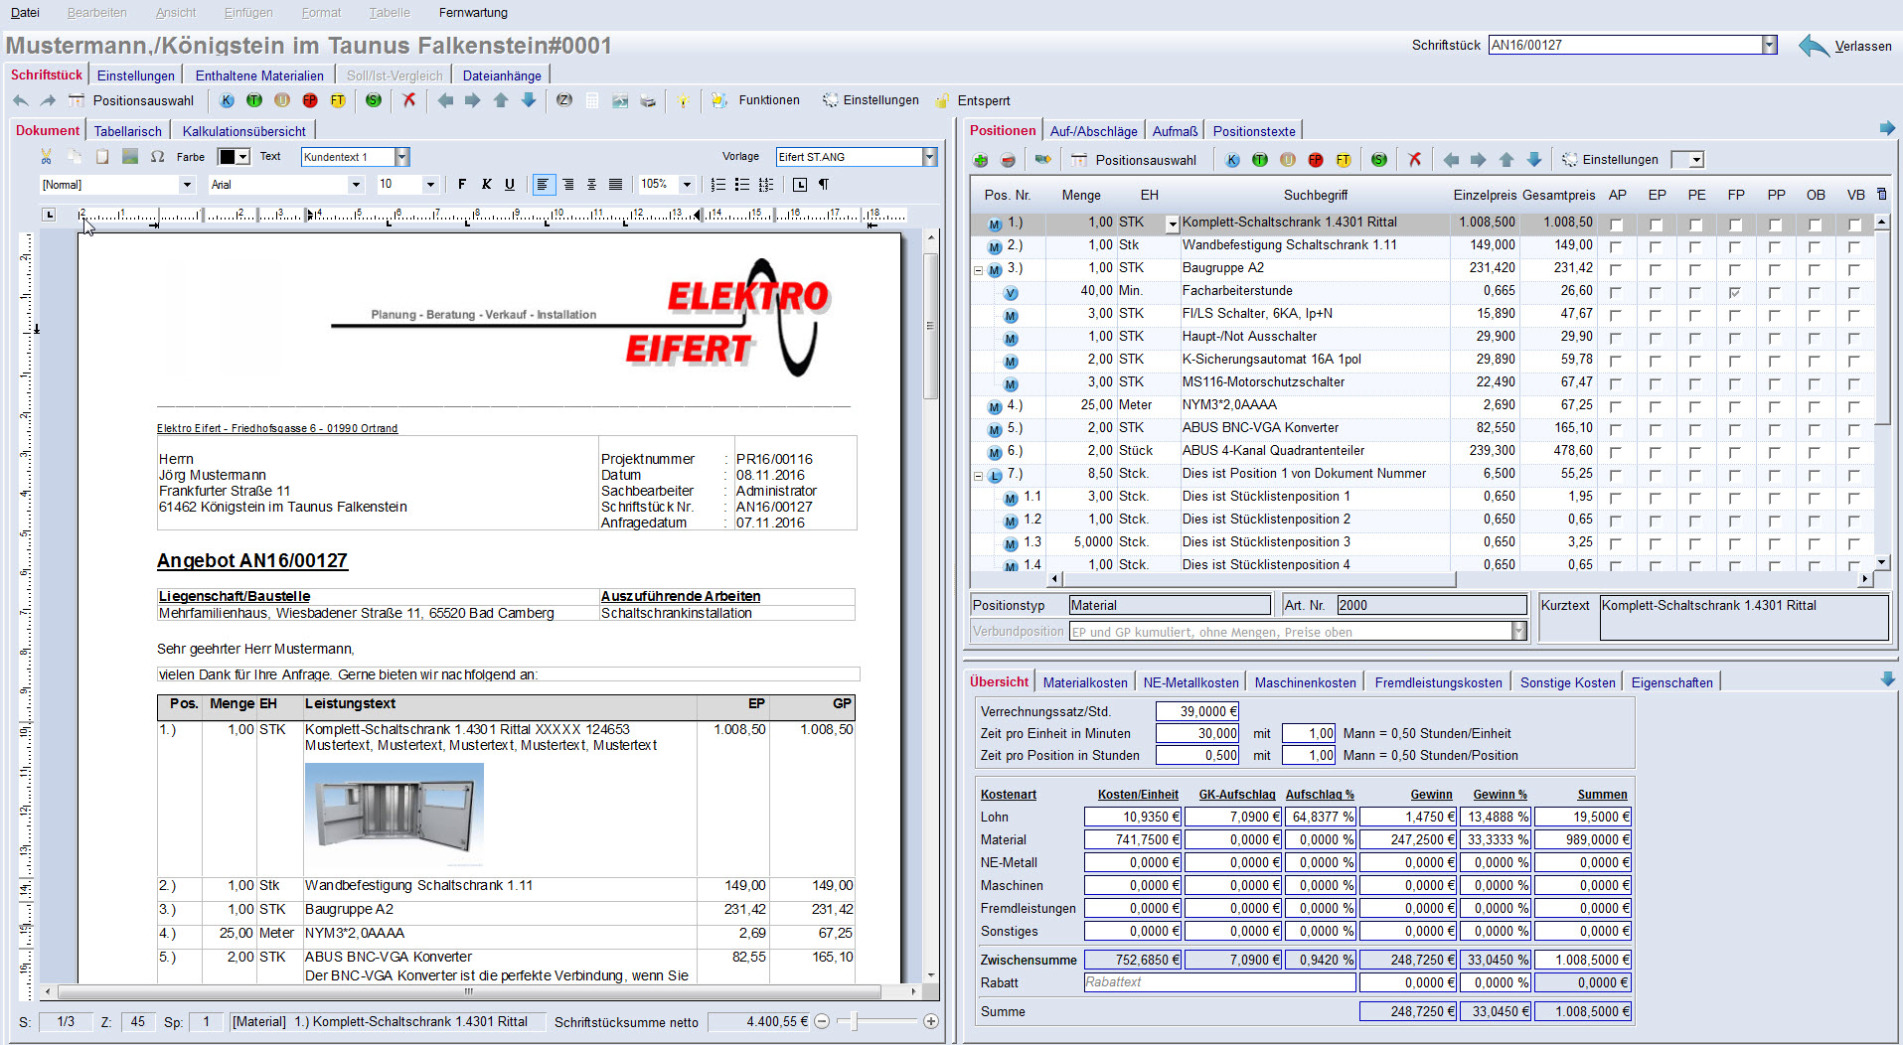Insert special character with Omega icon
This screenshot has width=1903, height=1045.
157,157
